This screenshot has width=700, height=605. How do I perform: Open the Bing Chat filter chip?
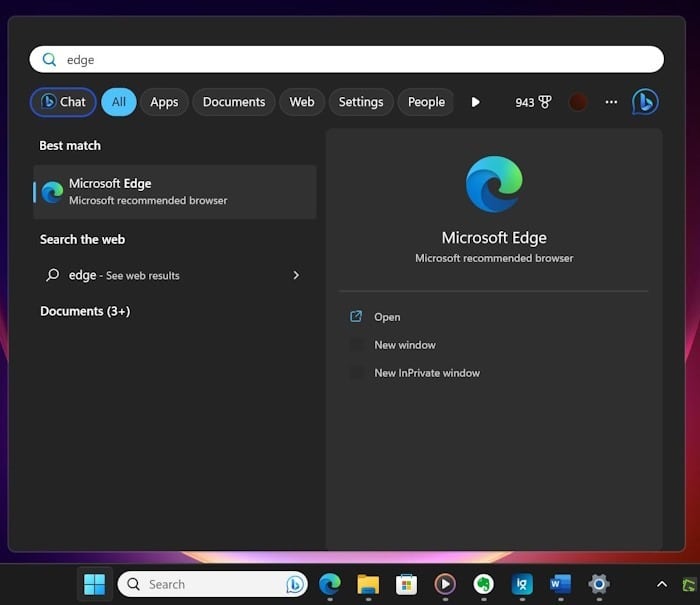coord(63,102)
